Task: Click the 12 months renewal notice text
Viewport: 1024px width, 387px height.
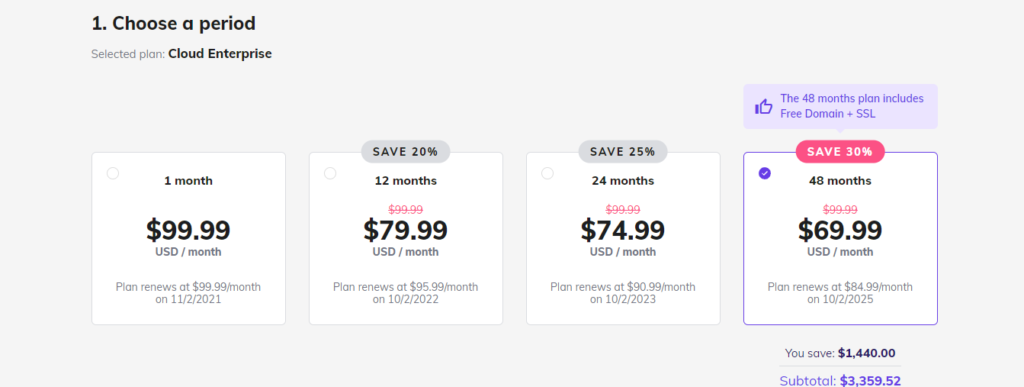Action: 406,293
